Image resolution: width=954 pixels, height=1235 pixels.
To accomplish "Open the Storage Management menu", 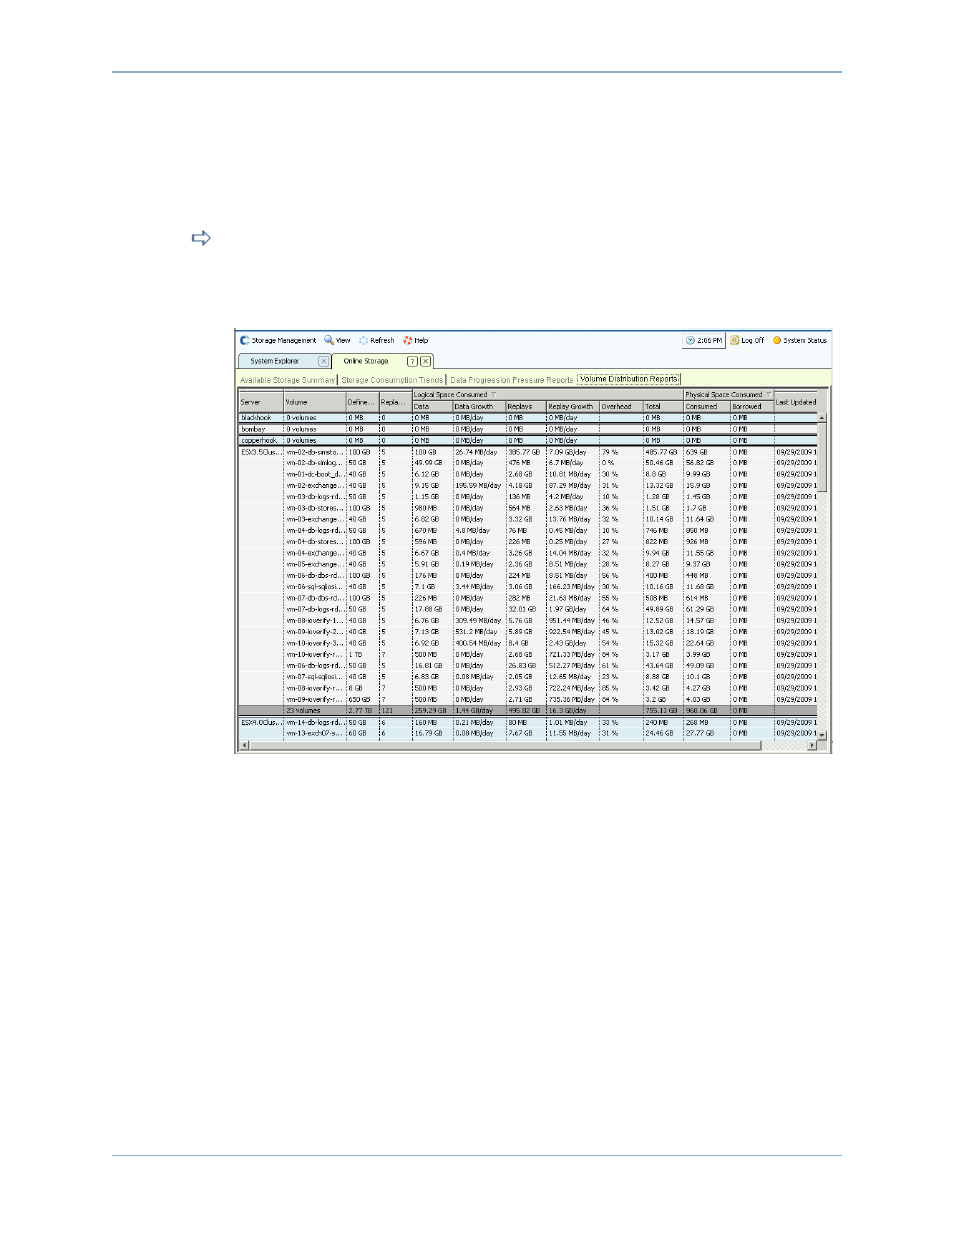I will click(279, 341).
